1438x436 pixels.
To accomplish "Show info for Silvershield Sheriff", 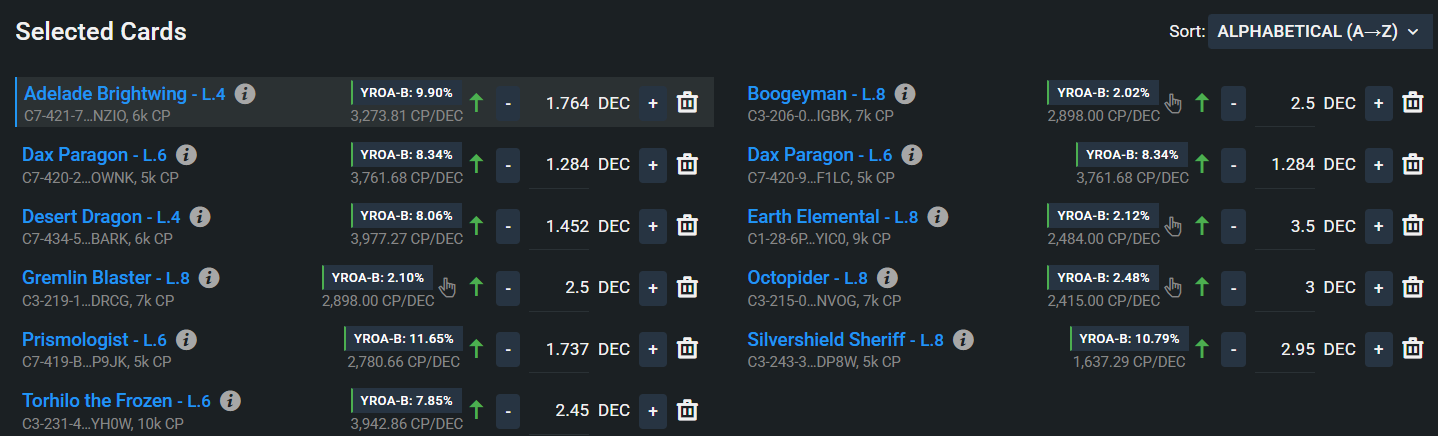I will coord(963,340).
